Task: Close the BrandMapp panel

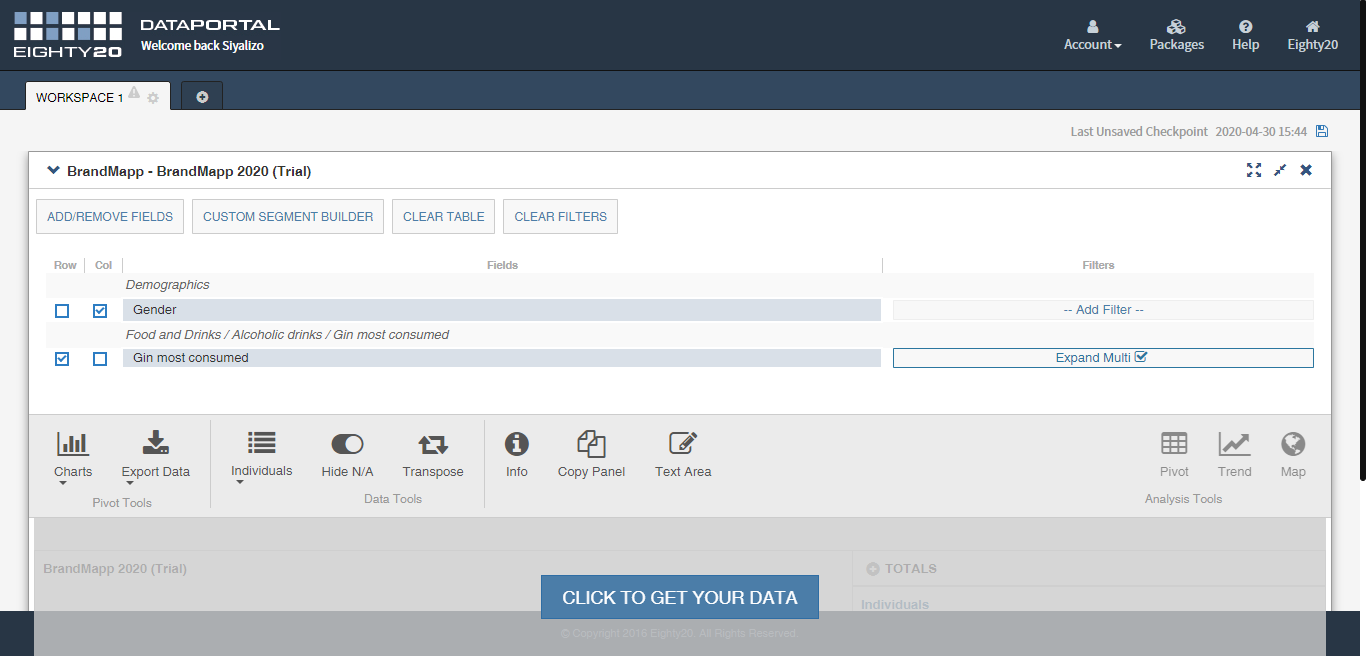Action: [x=1306, y=170]
